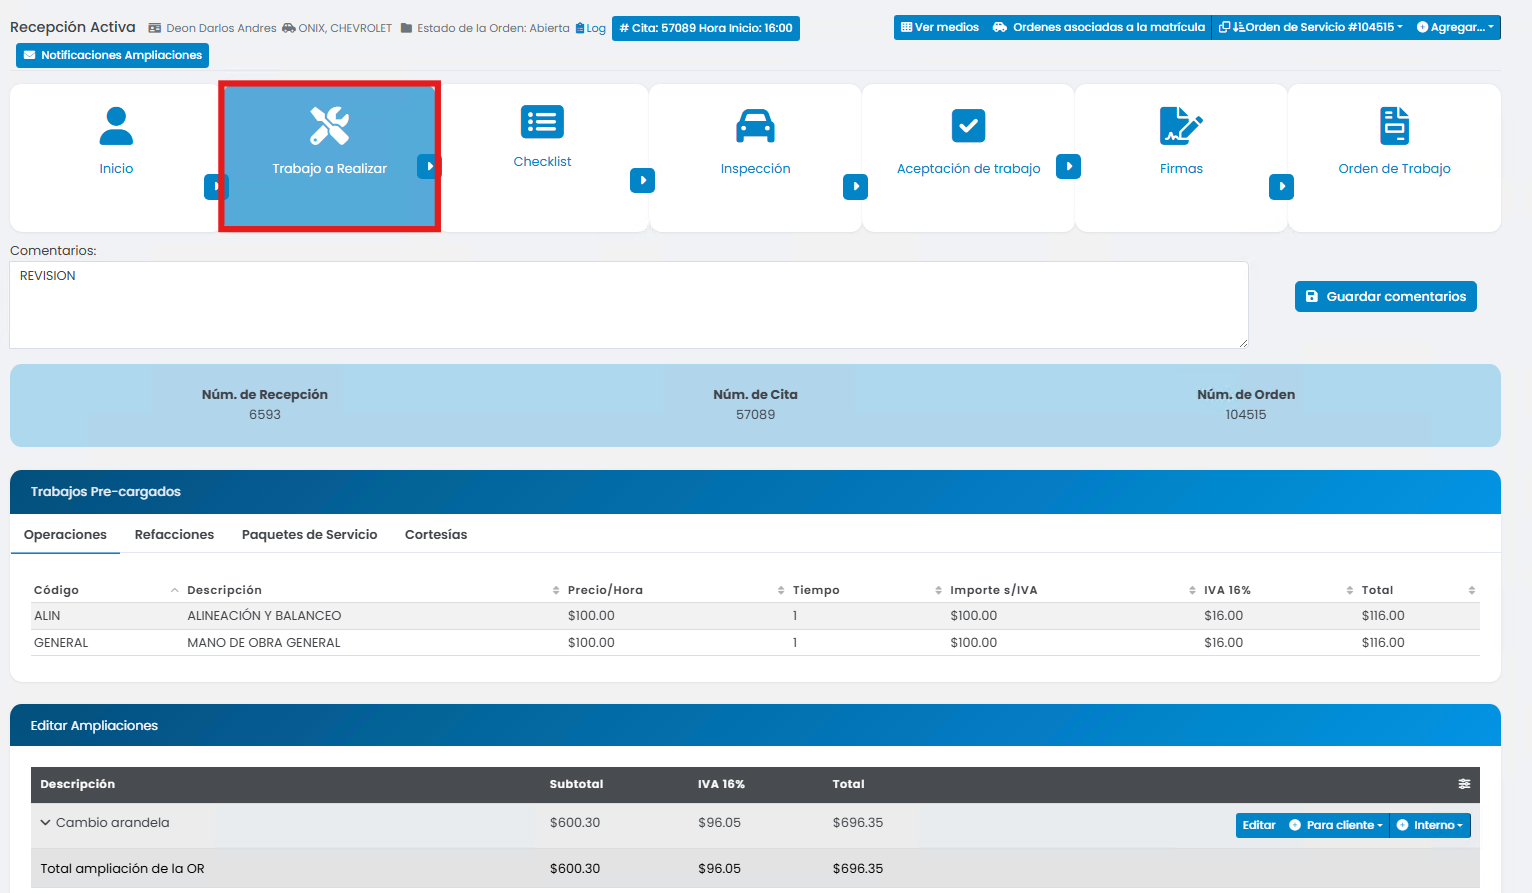1532x893 pixels.
Task: Switch to the Operaciones tab
Action: [x=65, y=535]
